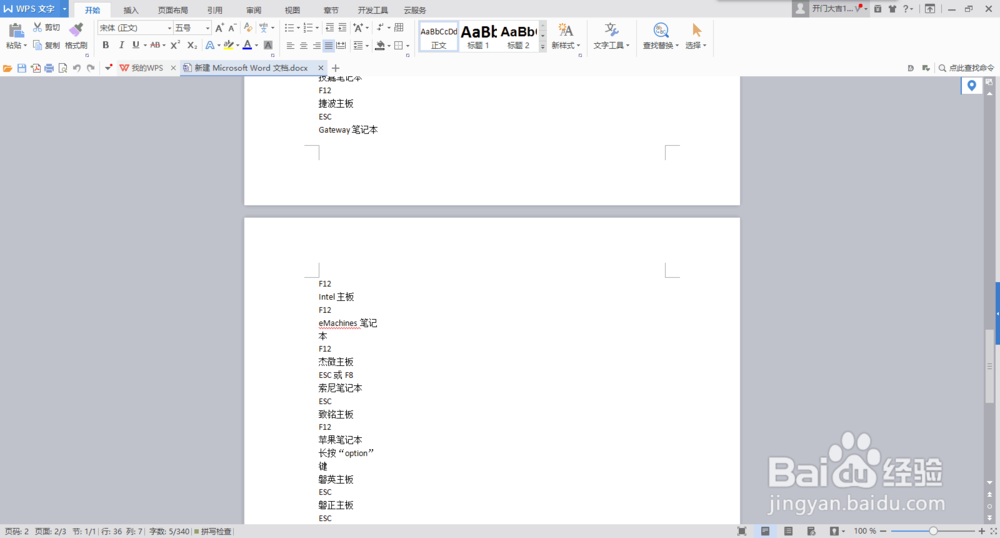Align text left

pyautogui.click(x=290, y=45)
